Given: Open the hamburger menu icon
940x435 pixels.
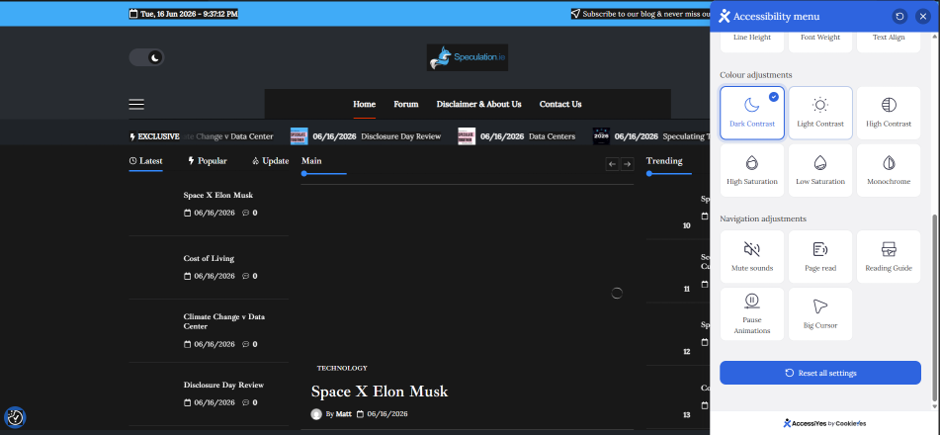Looking at the screenshot, I should click(x=137, y=104).
